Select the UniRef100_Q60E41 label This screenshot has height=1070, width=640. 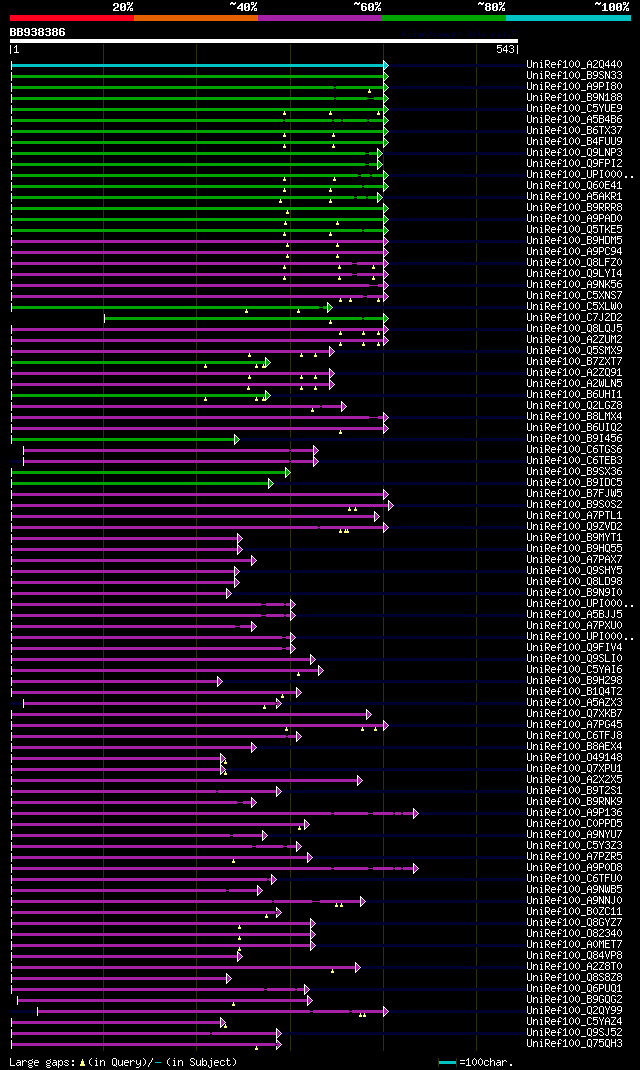[574, 186]
